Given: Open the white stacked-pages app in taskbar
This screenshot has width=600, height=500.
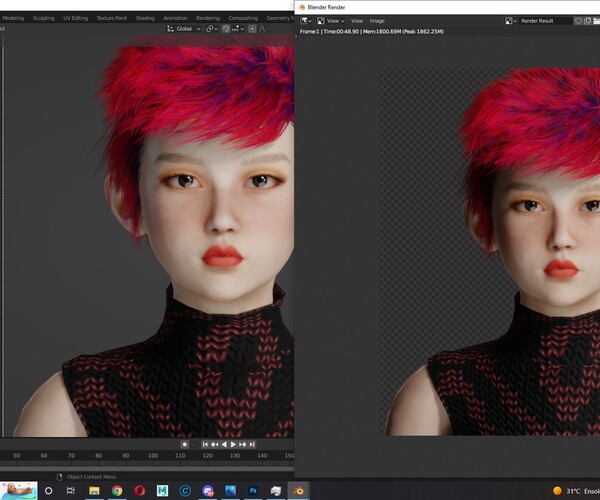Looking at the screenshot, I should pos(276,490).
